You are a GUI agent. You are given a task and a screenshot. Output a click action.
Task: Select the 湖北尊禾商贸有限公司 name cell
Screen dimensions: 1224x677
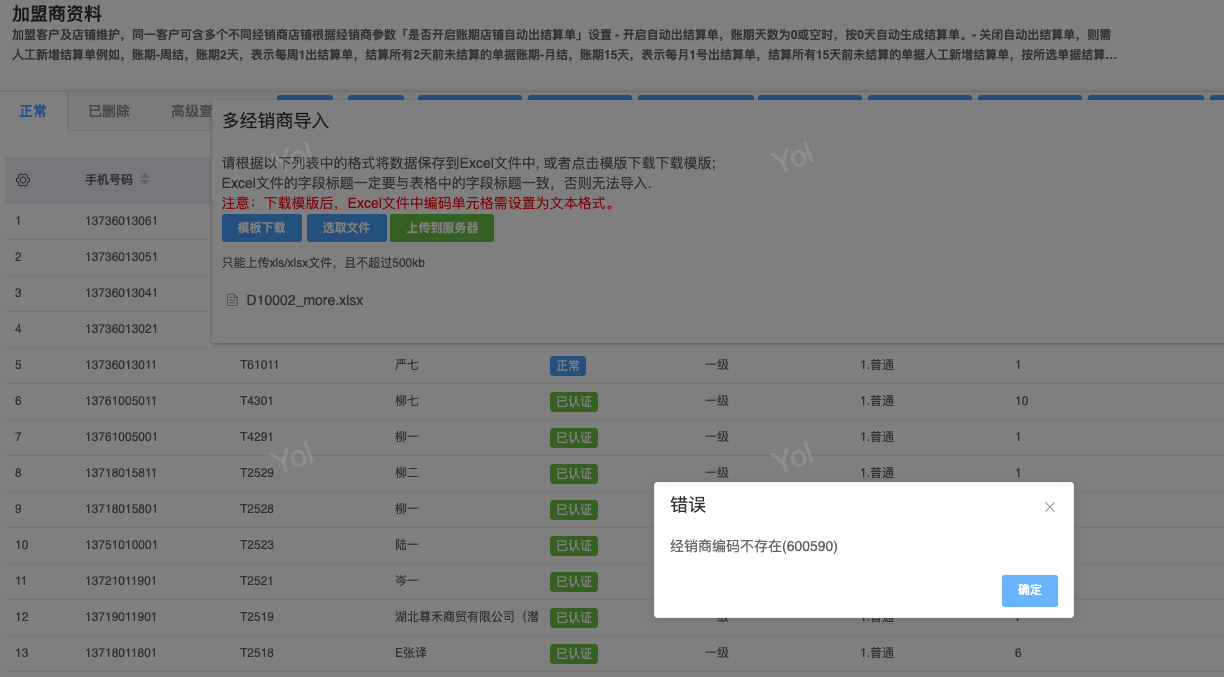(466, 618)
